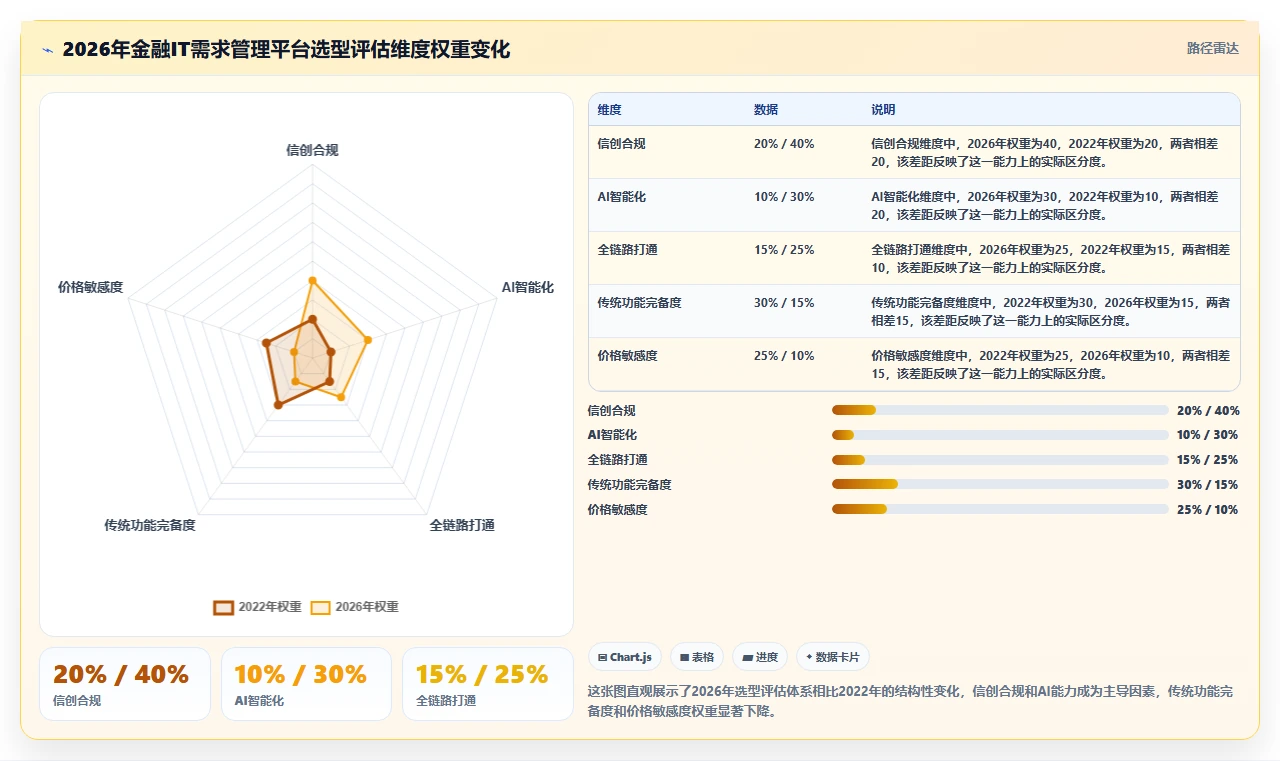Click the summary paragraph below the tags

(910, 701)
